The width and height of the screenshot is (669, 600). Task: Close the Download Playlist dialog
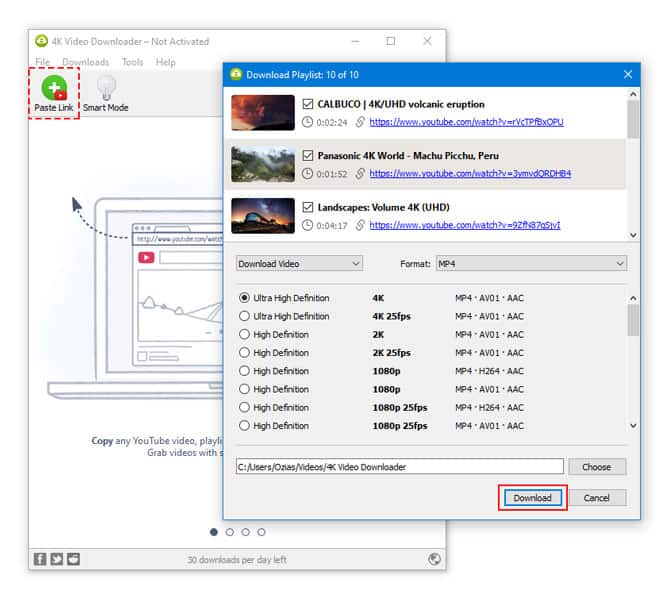tap(628, 75)
